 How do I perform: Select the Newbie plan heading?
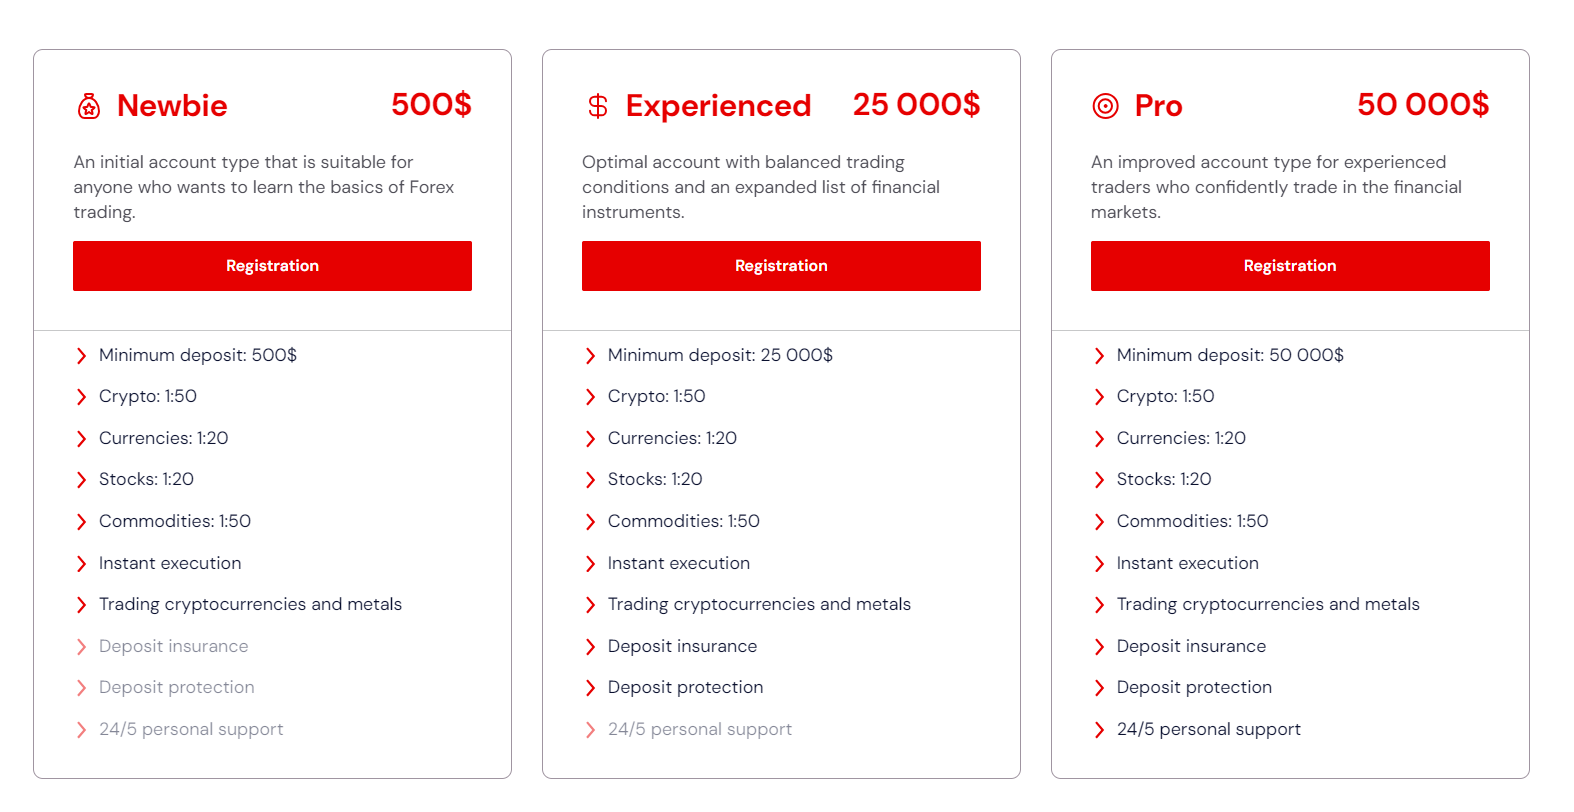pos(172,106)
